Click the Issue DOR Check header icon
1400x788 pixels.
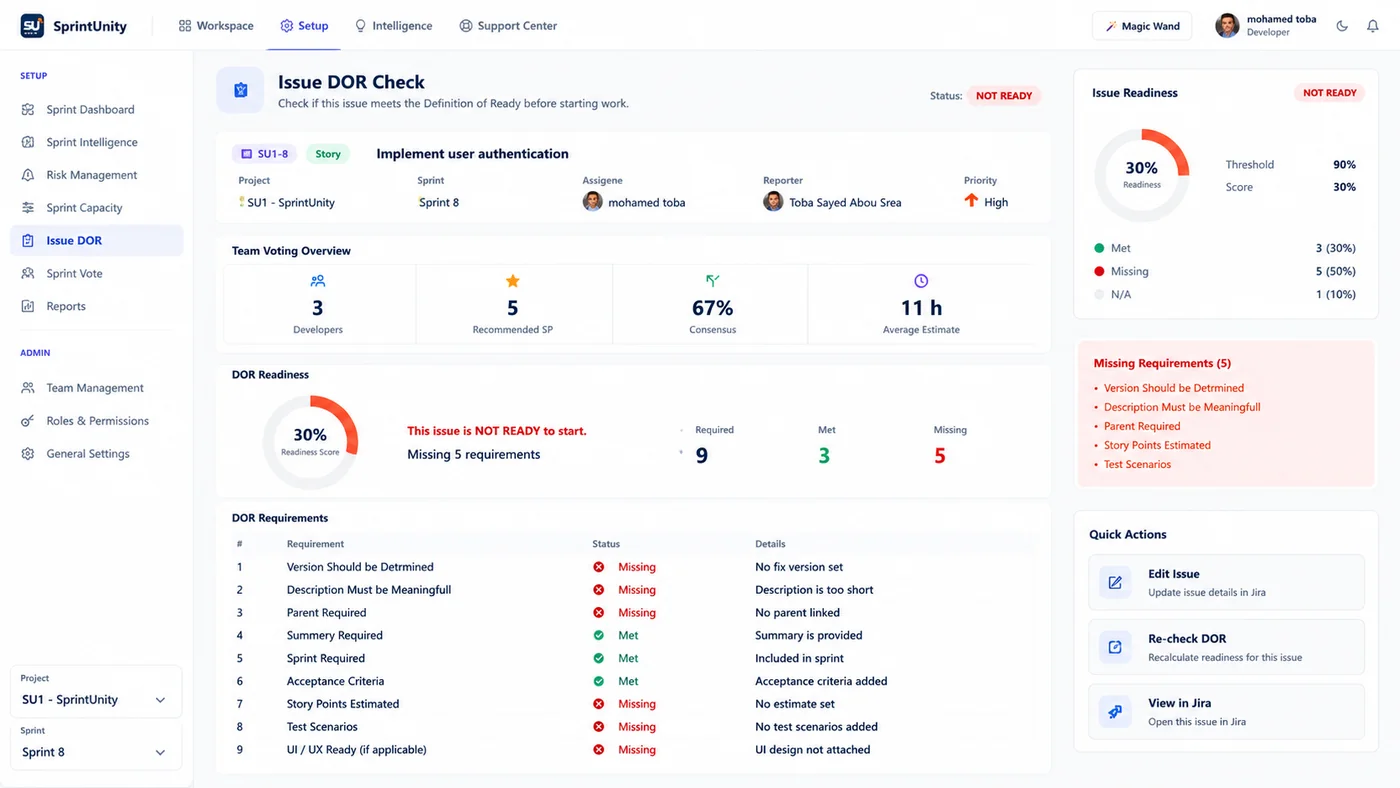[240, 91]
